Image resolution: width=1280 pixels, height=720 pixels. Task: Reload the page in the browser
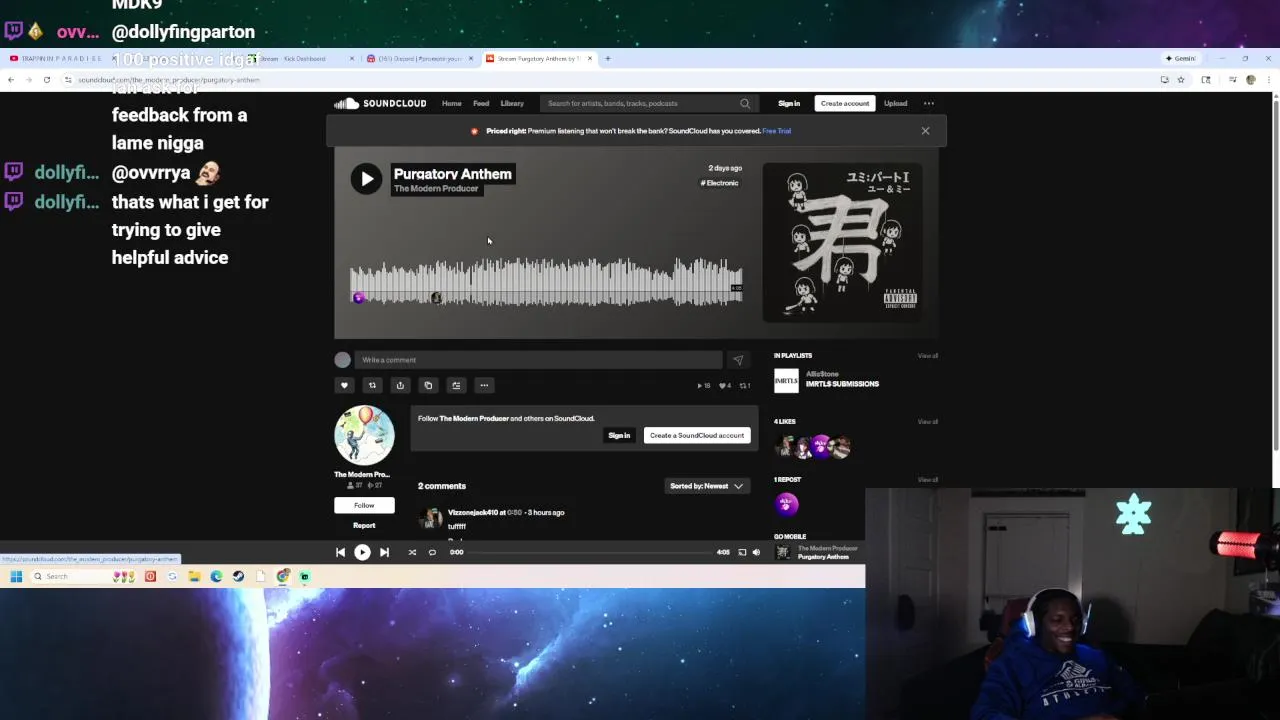click(46, 80)
